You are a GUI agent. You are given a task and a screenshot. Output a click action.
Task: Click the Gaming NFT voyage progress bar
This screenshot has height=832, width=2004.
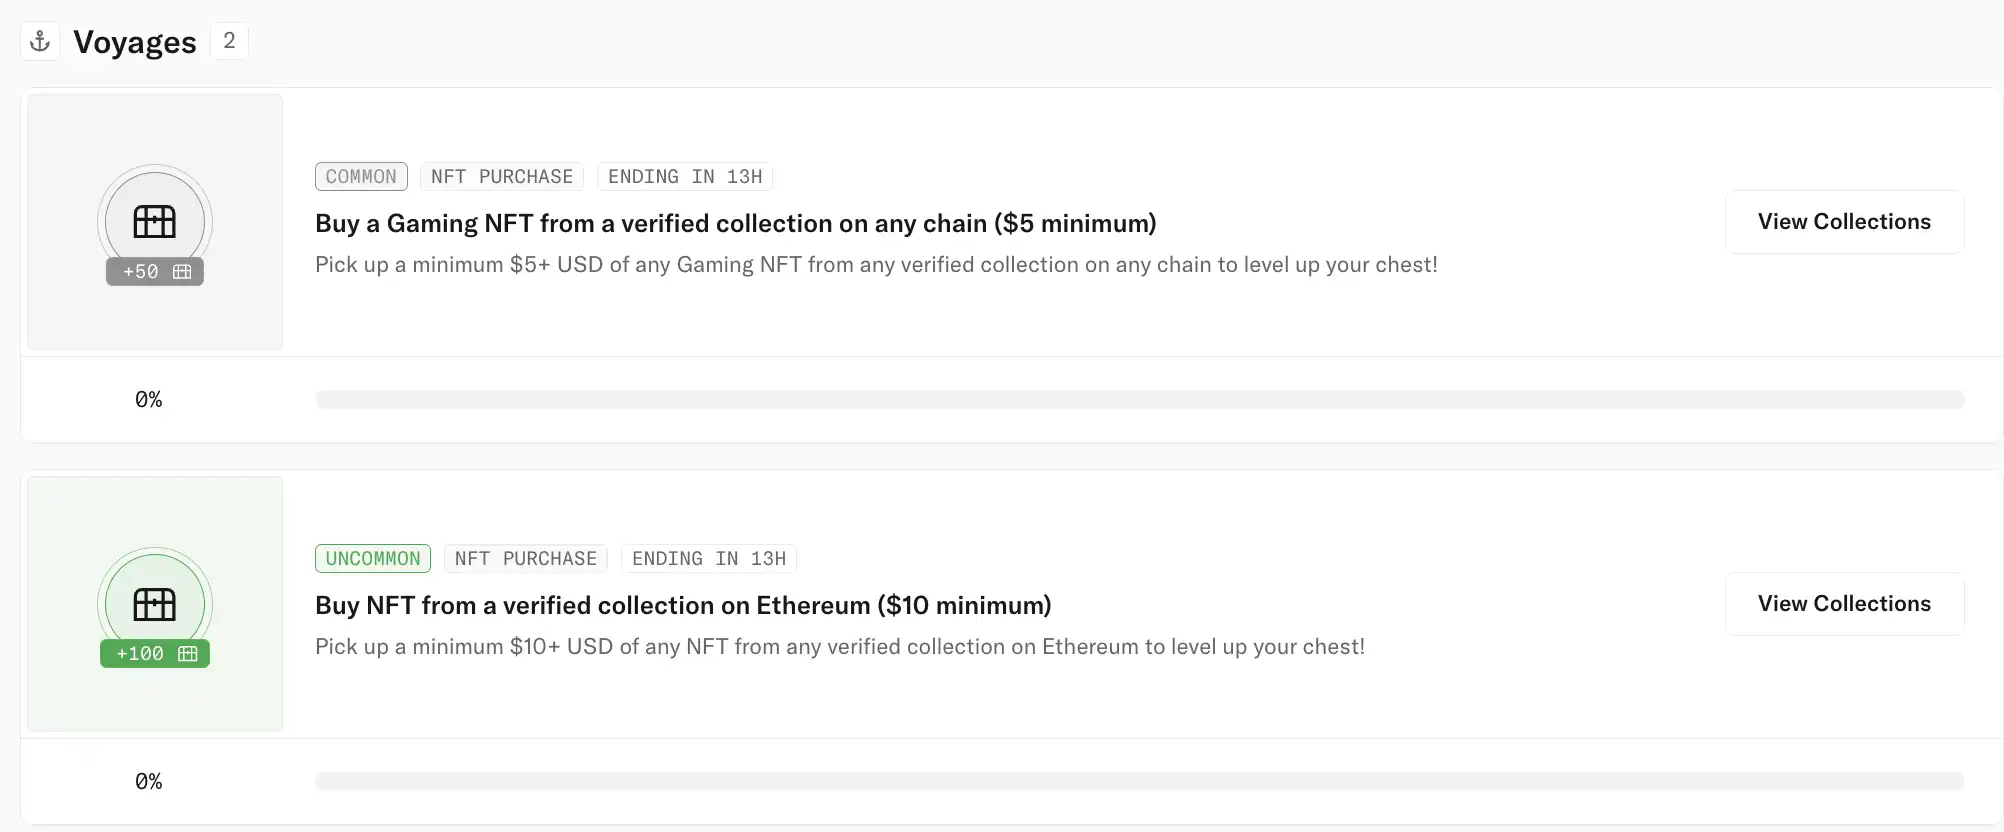1140,400
